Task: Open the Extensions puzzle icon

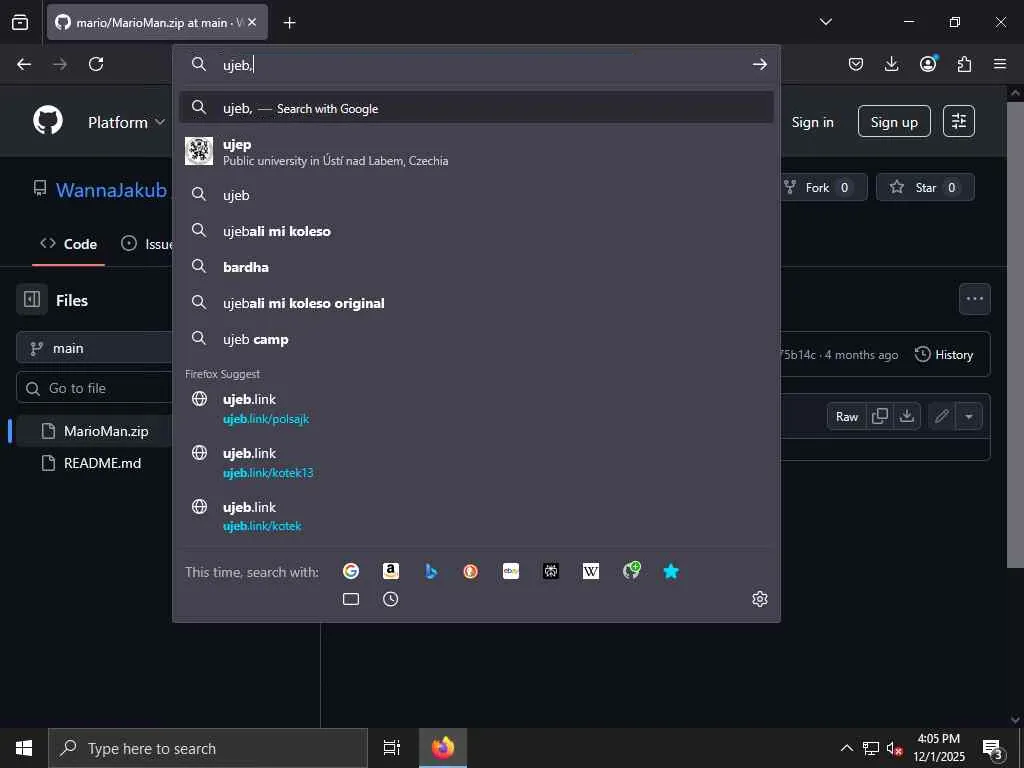Action: [x=964, y=64]
